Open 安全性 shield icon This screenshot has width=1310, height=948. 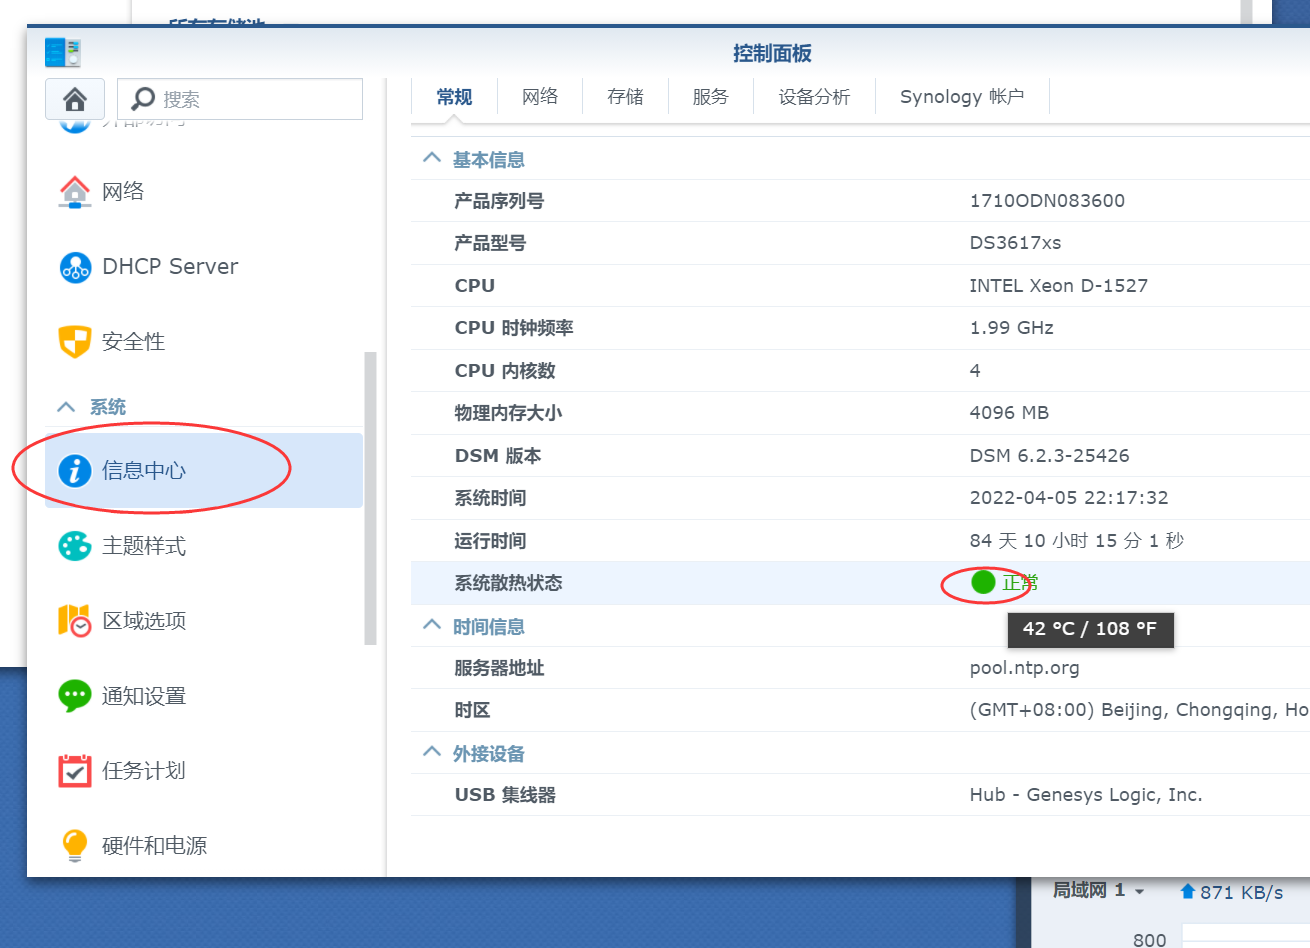75,341
